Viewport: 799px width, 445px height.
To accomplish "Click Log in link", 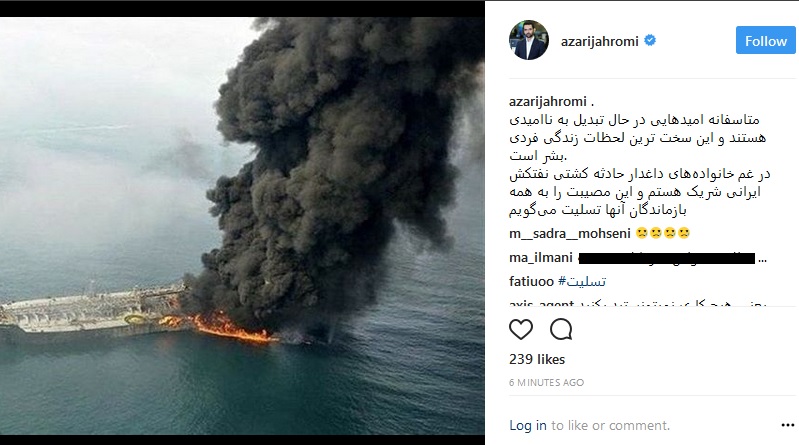I will point(527,425).
